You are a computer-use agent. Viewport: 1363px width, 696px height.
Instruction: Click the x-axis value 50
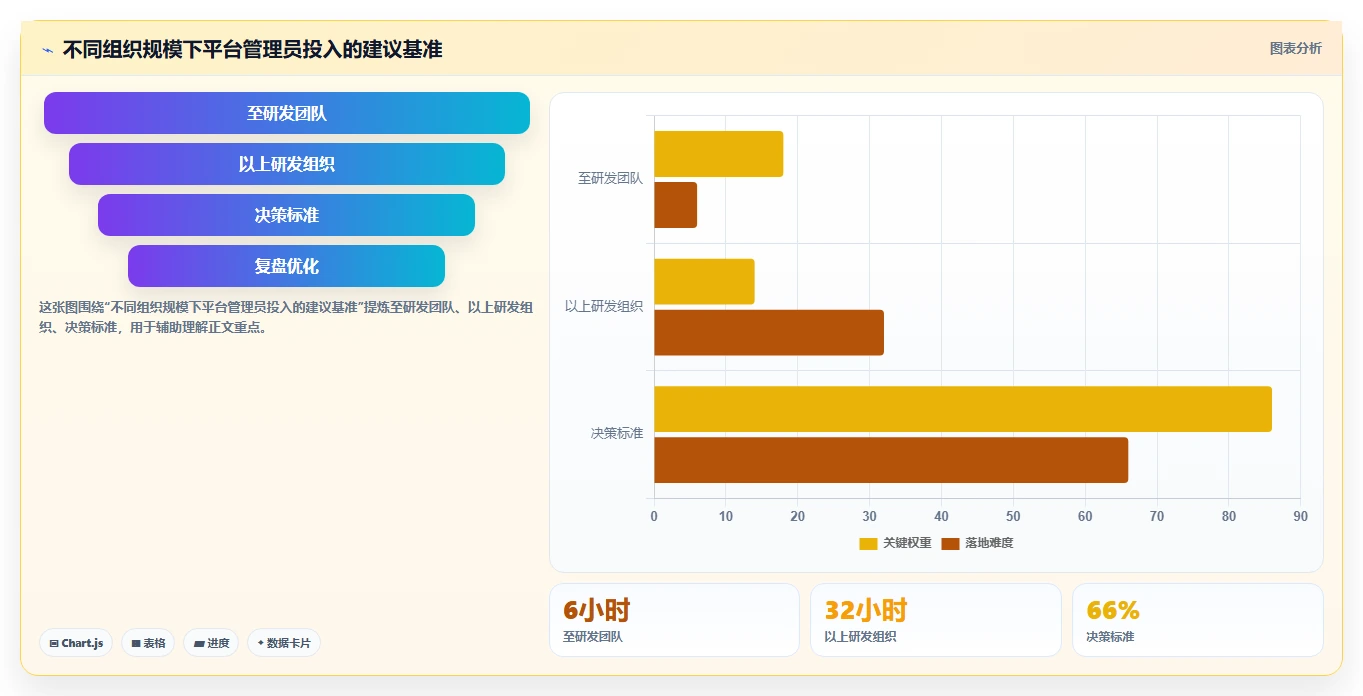[1013, 516]
